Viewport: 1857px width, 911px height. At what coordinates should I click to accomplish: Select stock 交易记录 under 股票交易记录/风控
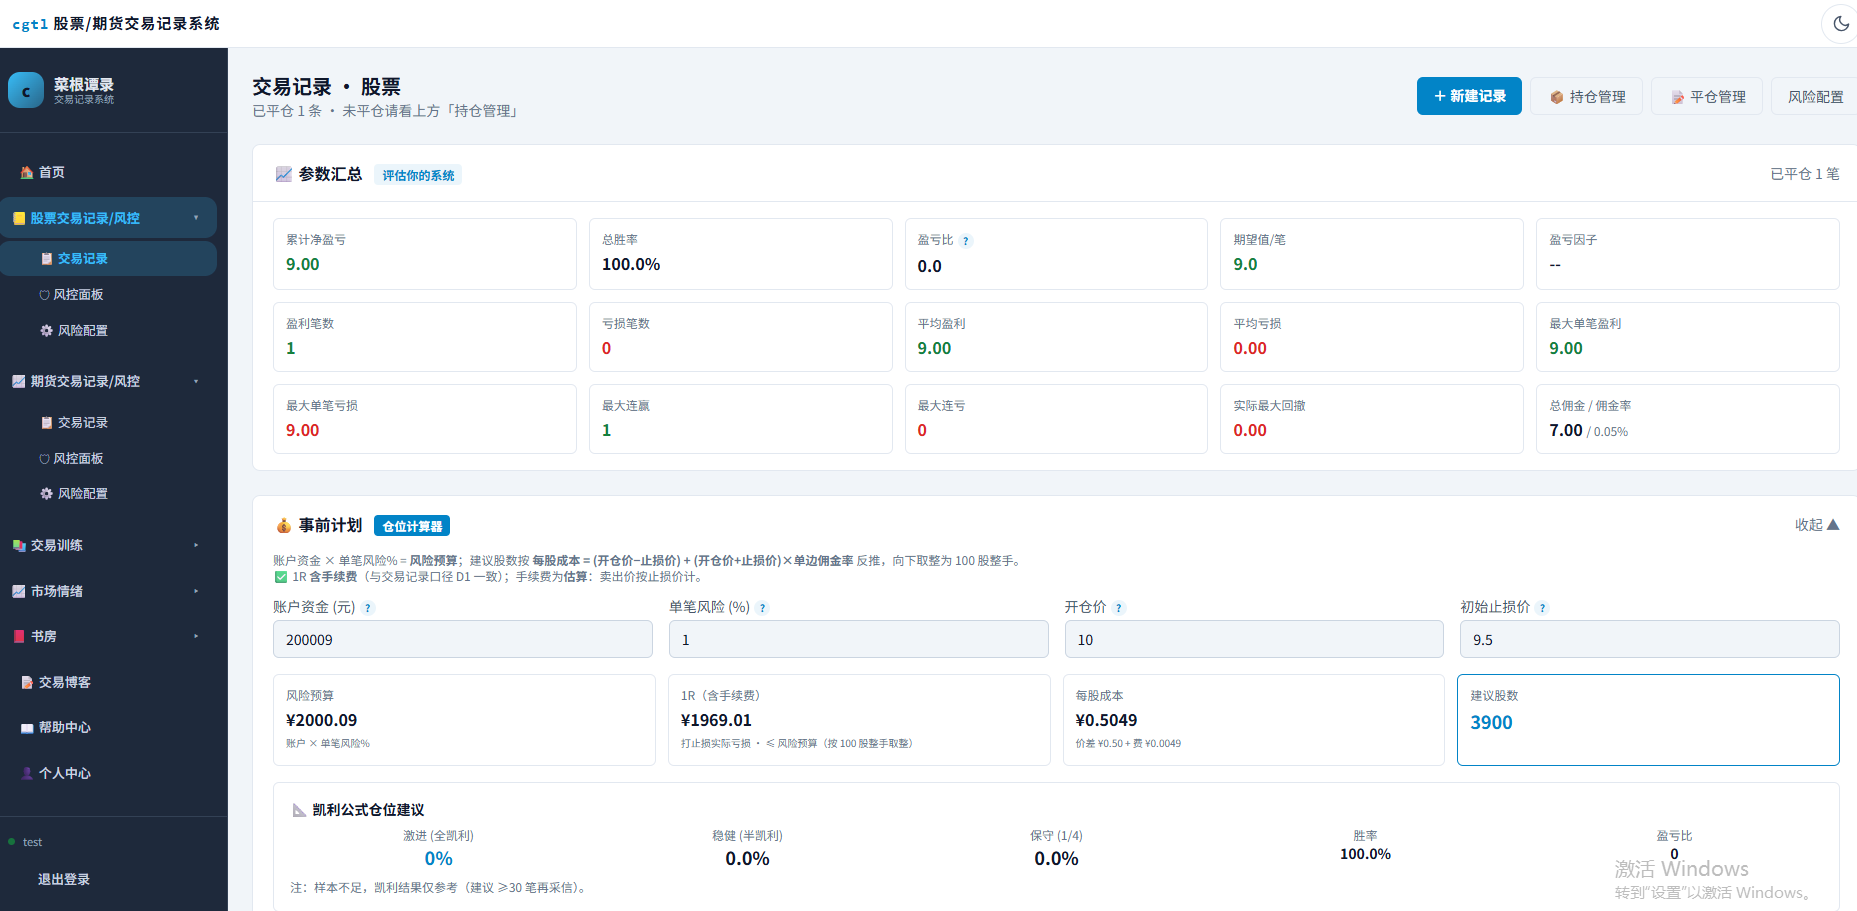108,258
